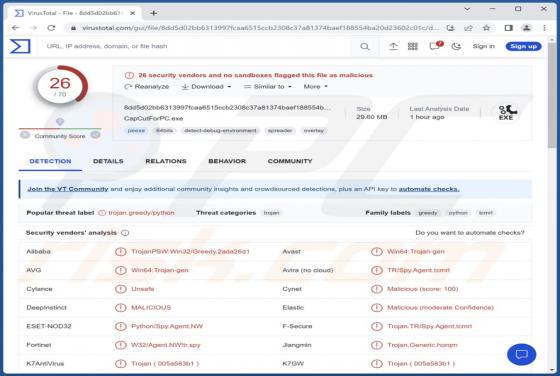The width and height of the screenshot is (560, 376).
Task: Click the search magnifier icon
Action: click(x=364, y=46)
